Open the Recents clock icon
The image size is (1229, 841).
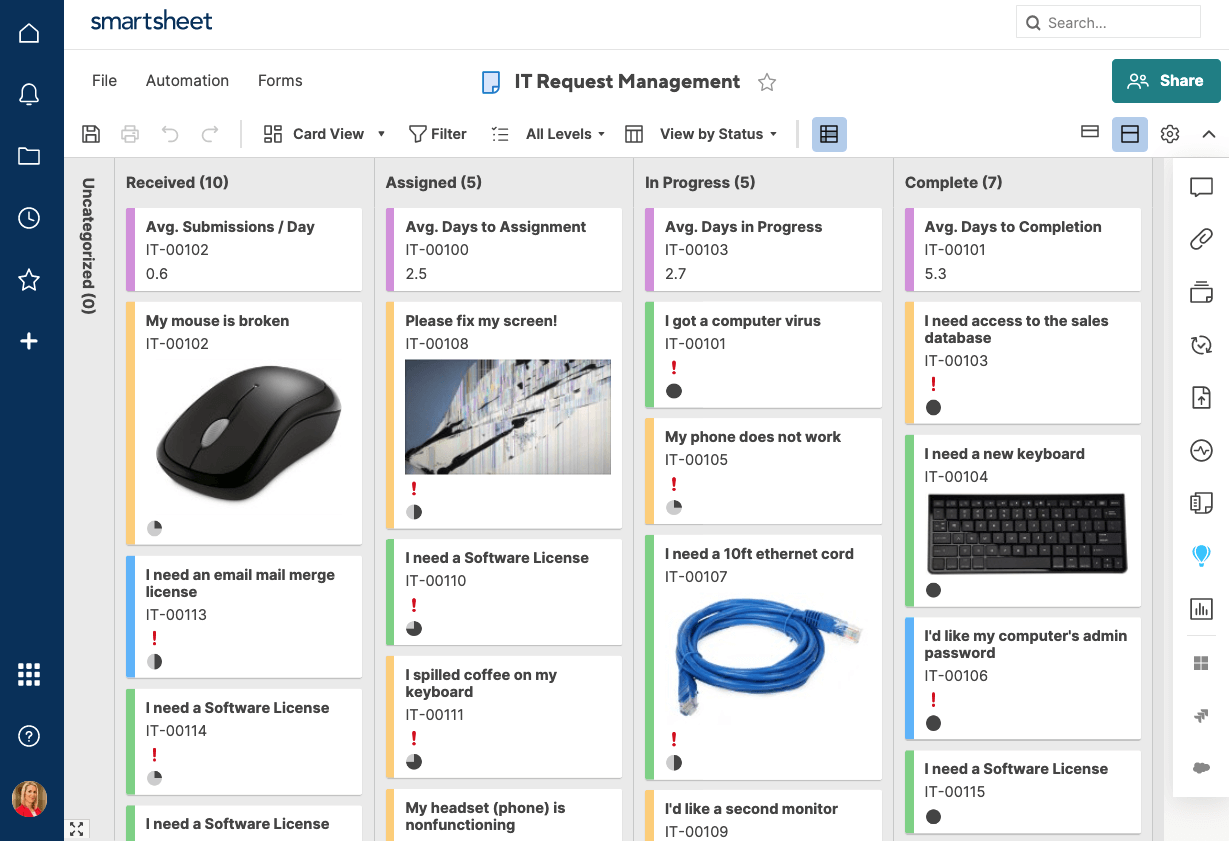pos(29,218)
